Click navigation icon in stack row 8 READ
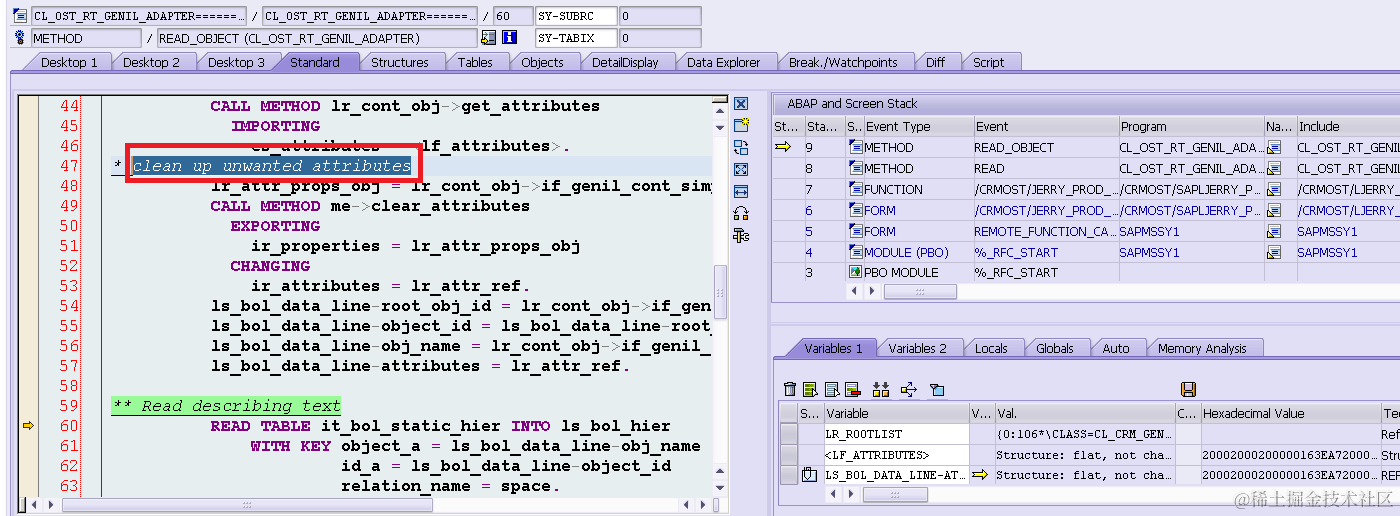This screenshot has height=516, width=1400. click(x=1274, y=169)
